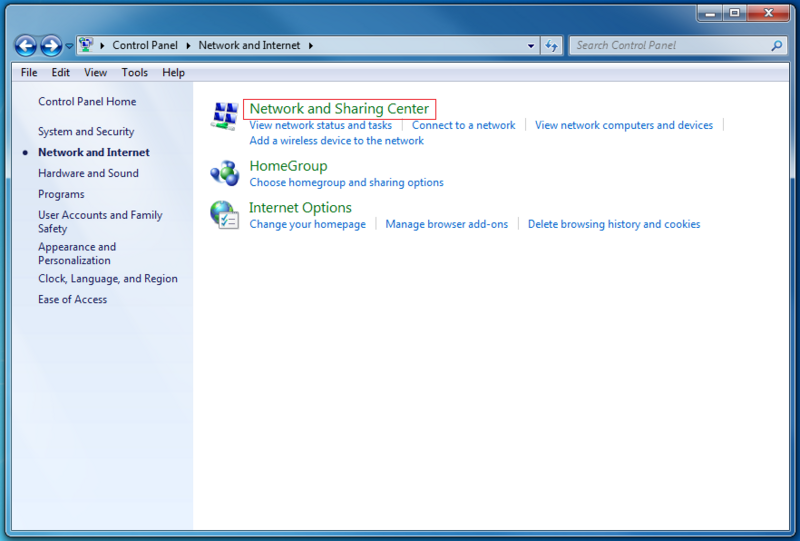Viewport: 800px width, 541px height.
Task: Open the File menu
Action: (x=29, y=72)
